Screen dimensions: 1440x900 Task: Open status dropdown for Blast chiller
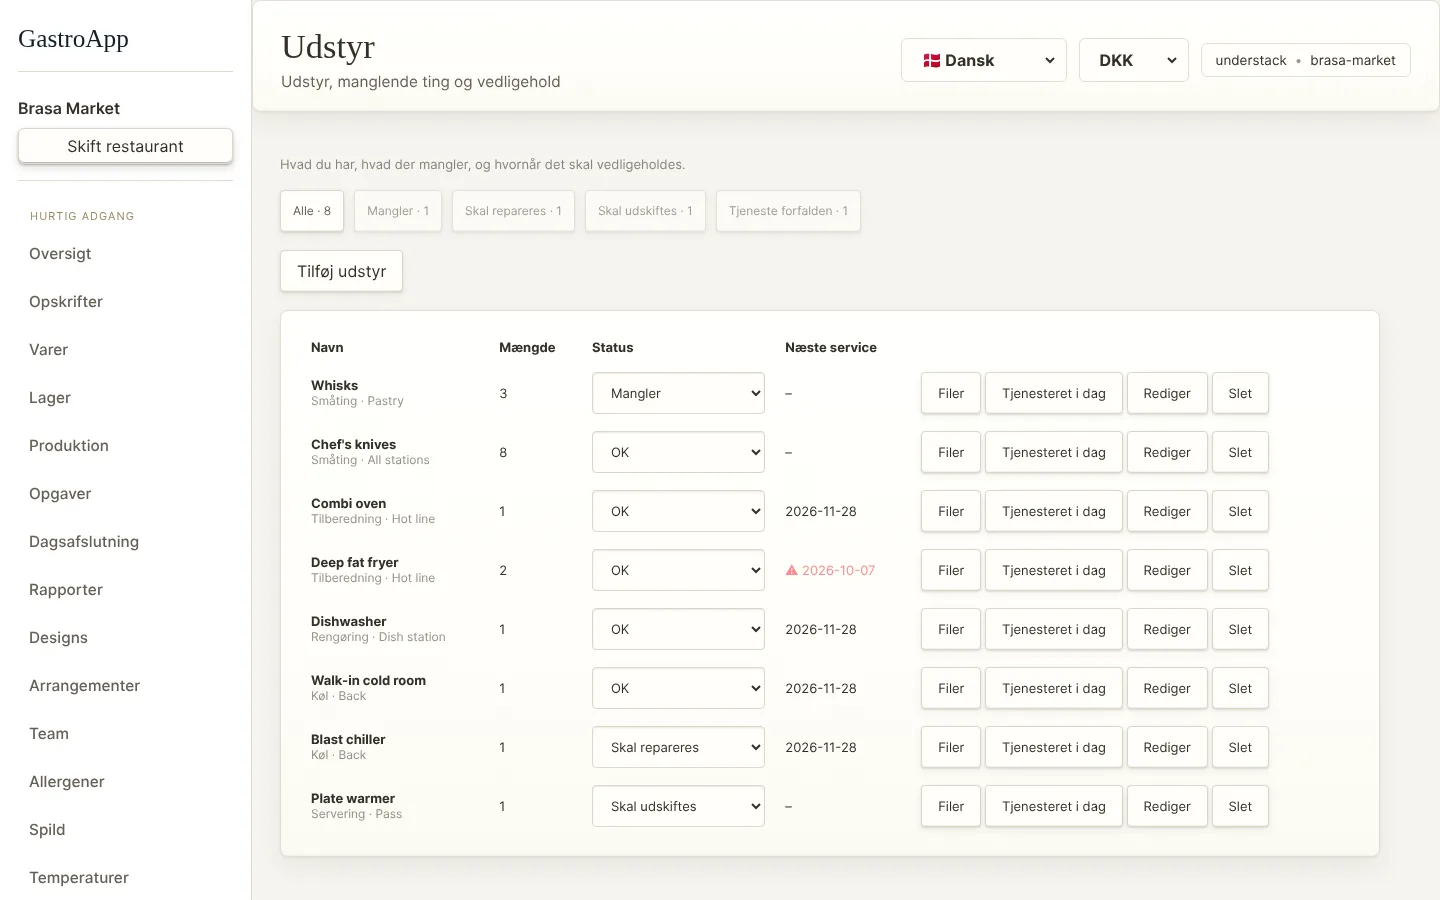678,747
